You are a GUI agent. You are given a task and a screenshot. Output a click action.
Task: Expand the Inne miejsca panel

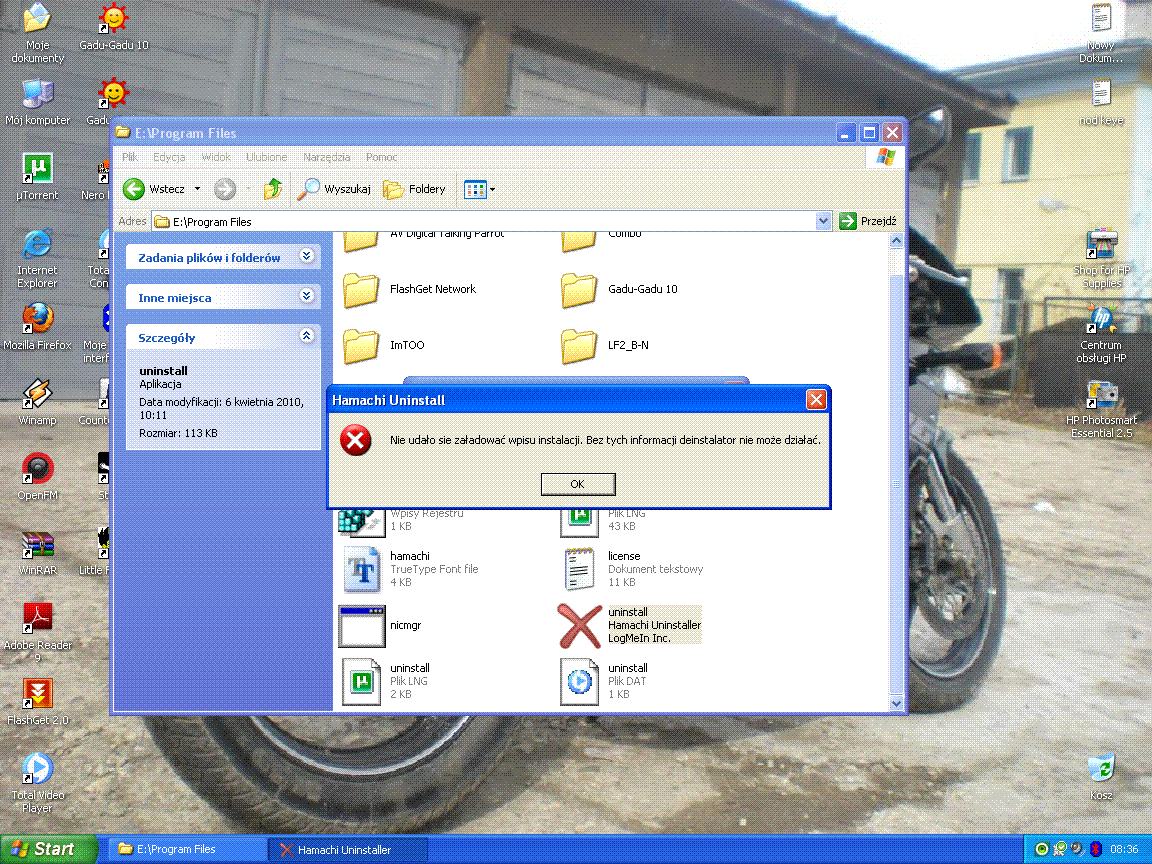click(307, 296)
